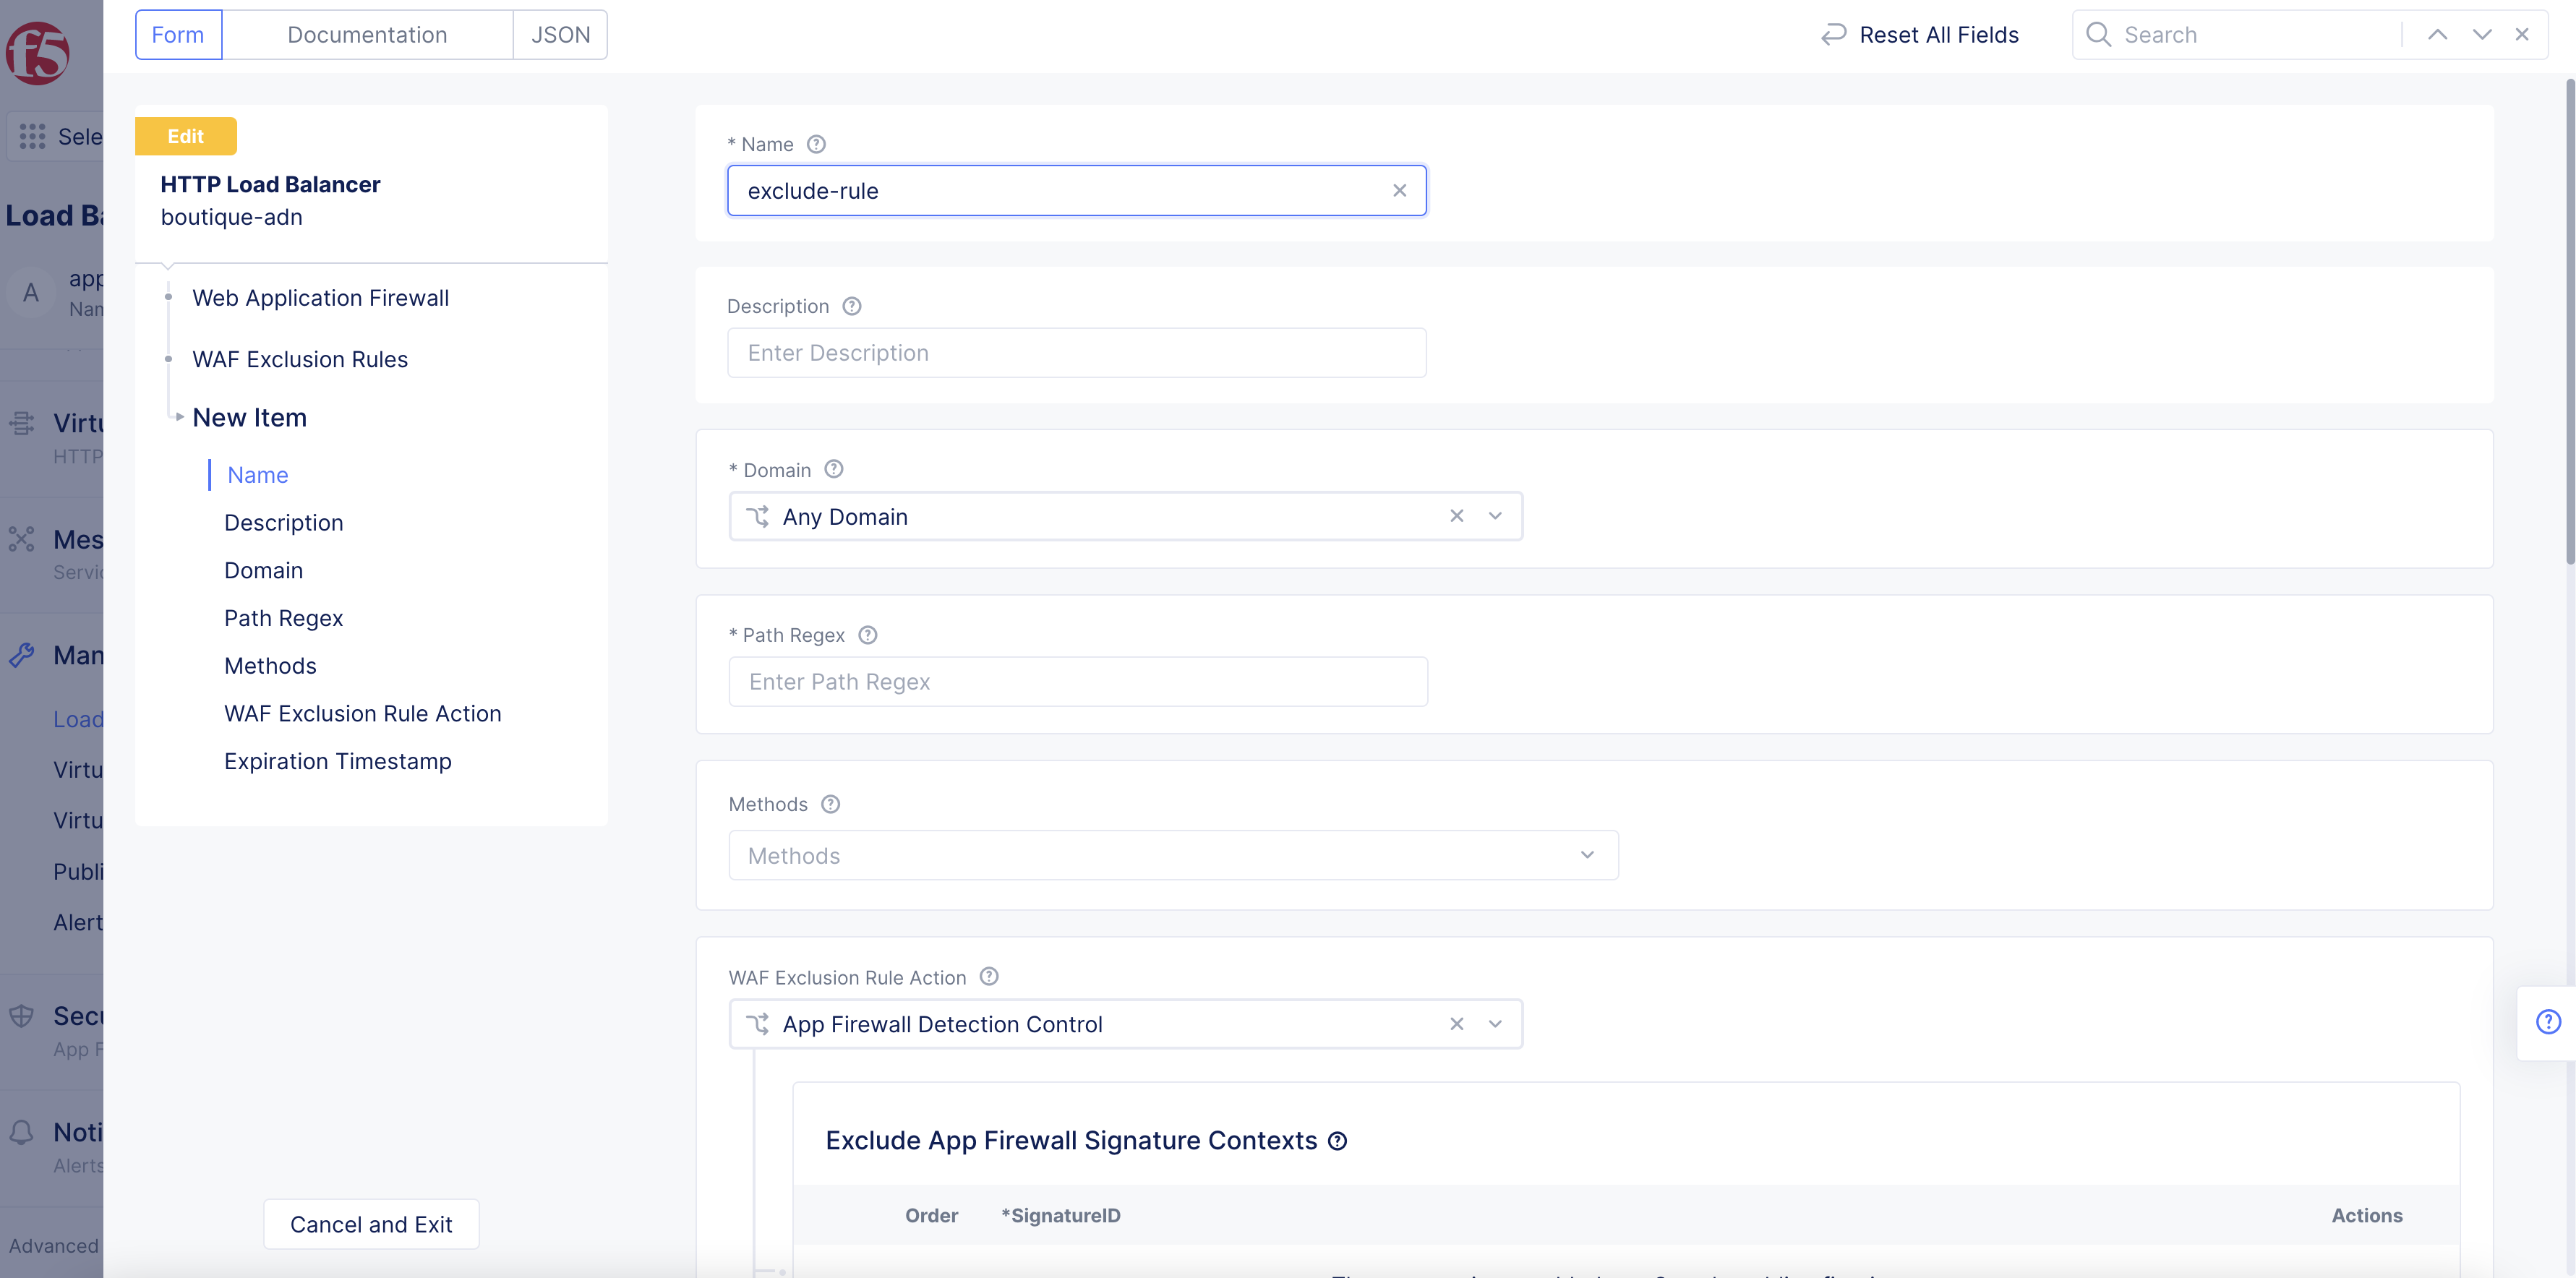Click the Description help icon

click(852, 306)
